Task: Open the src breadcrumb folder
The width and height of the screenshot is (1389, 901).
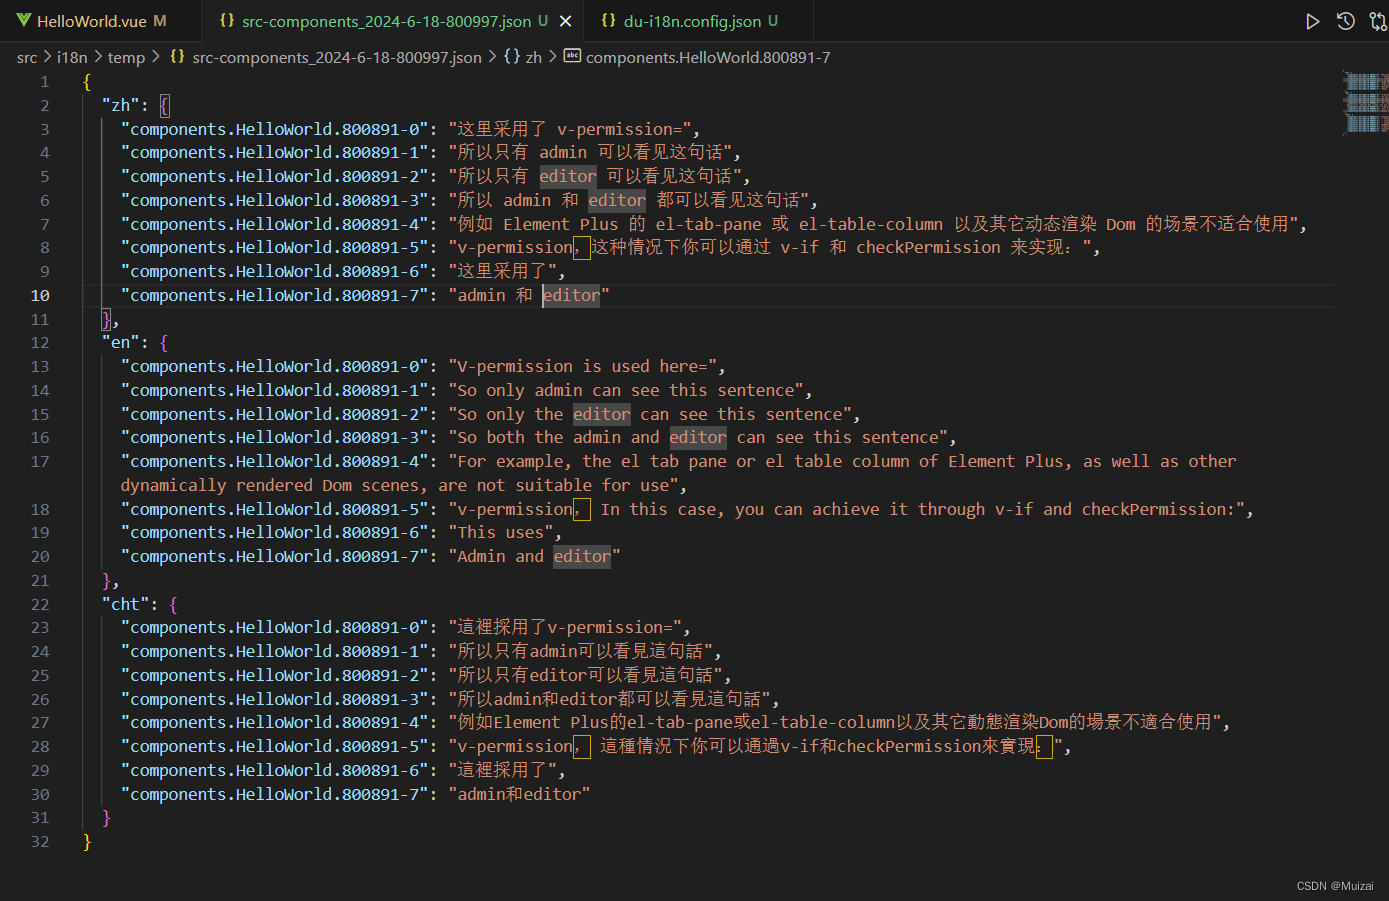Action: [27, 58]
